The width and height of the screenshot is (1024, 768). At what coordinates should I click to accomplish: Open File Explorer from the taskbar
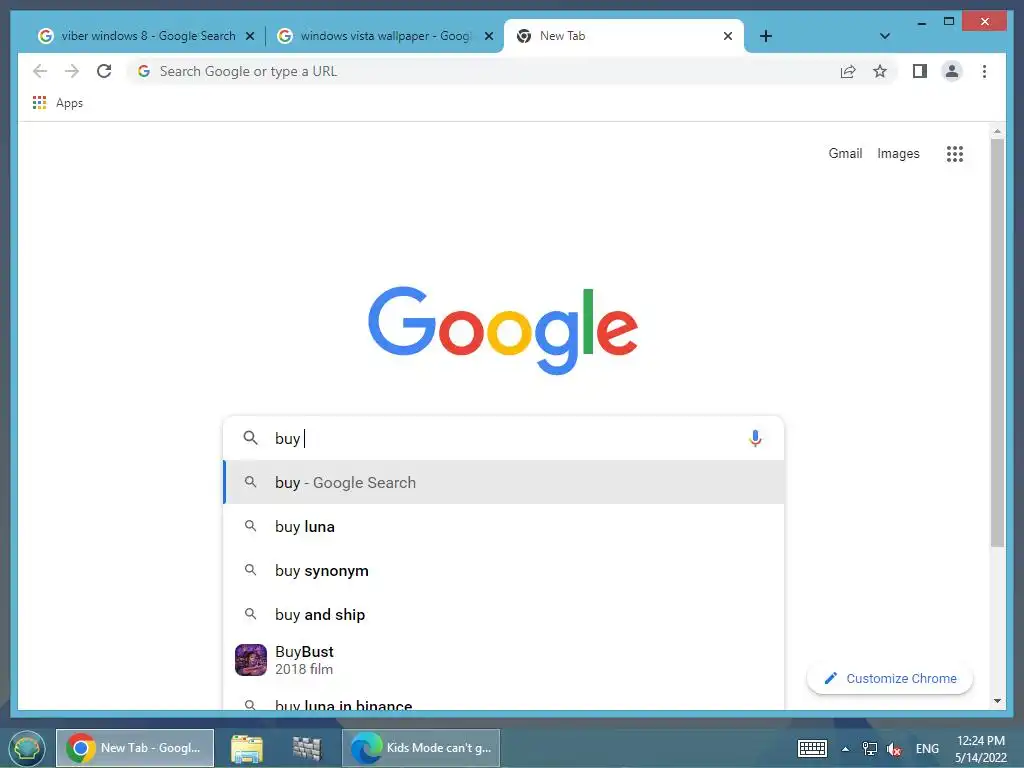click(247, 748)
